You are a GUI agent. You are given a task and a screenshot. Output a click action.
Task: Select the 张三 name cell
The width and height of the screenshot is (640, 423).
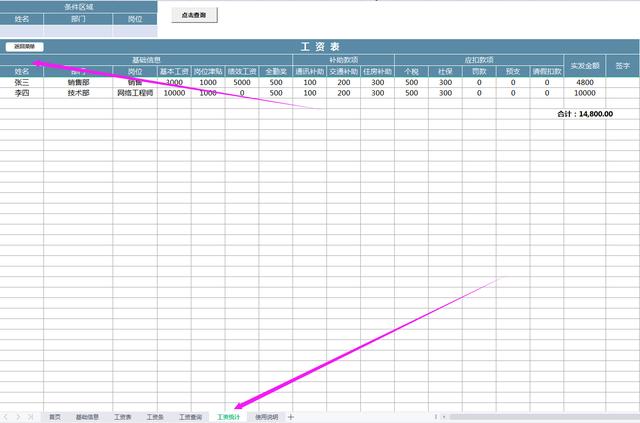pyautogui.click(x=22, y=82)
